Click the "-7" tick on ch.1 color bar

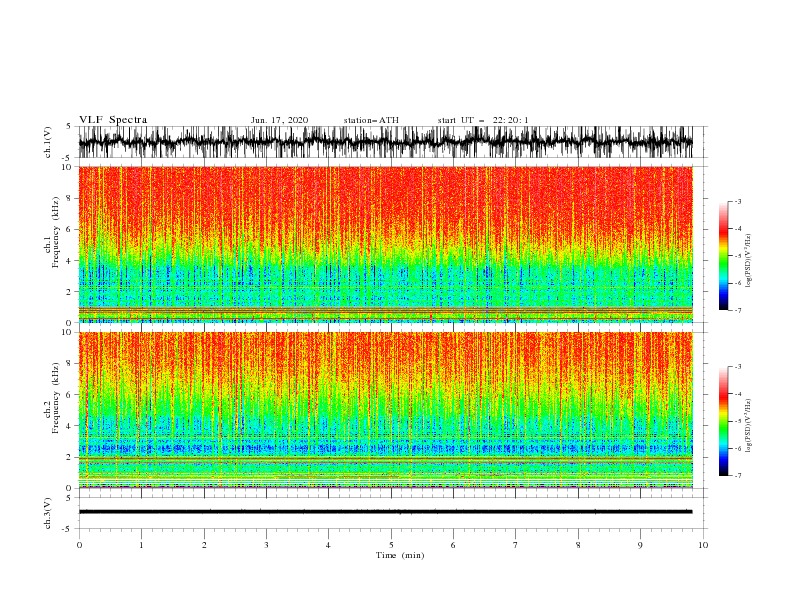[738, 310]
